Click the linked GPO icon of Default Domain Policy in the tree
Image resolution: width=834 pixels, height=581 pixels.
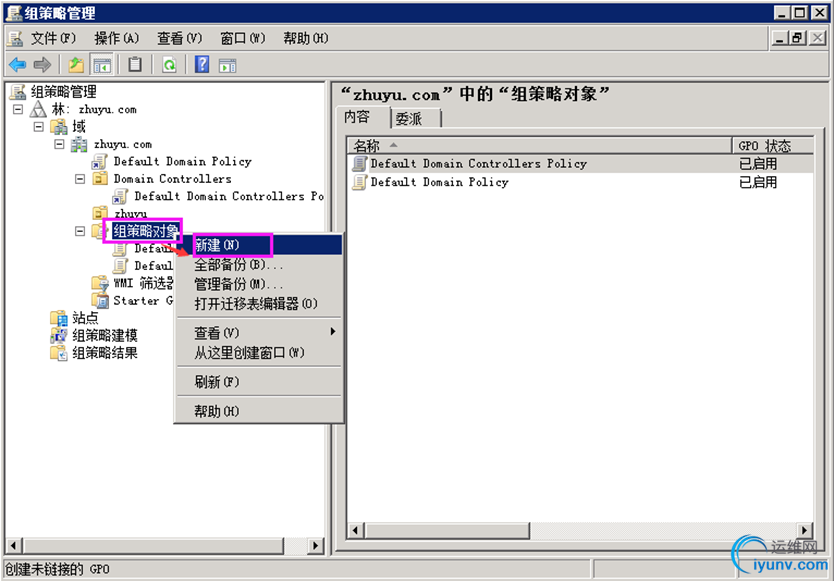[99, 161]
